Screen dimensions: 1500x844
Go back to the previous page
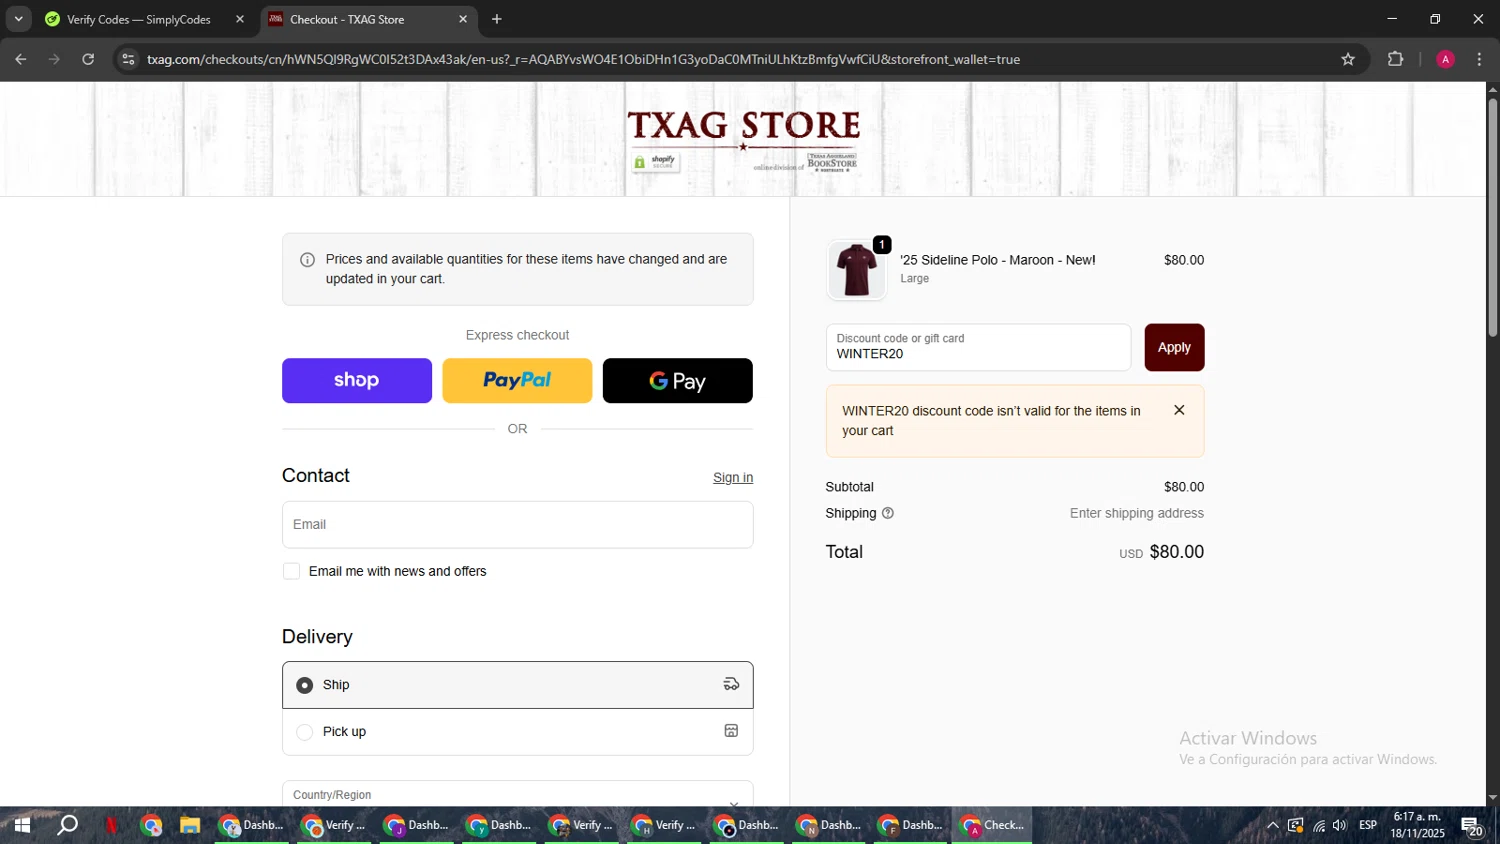point(21,59)
